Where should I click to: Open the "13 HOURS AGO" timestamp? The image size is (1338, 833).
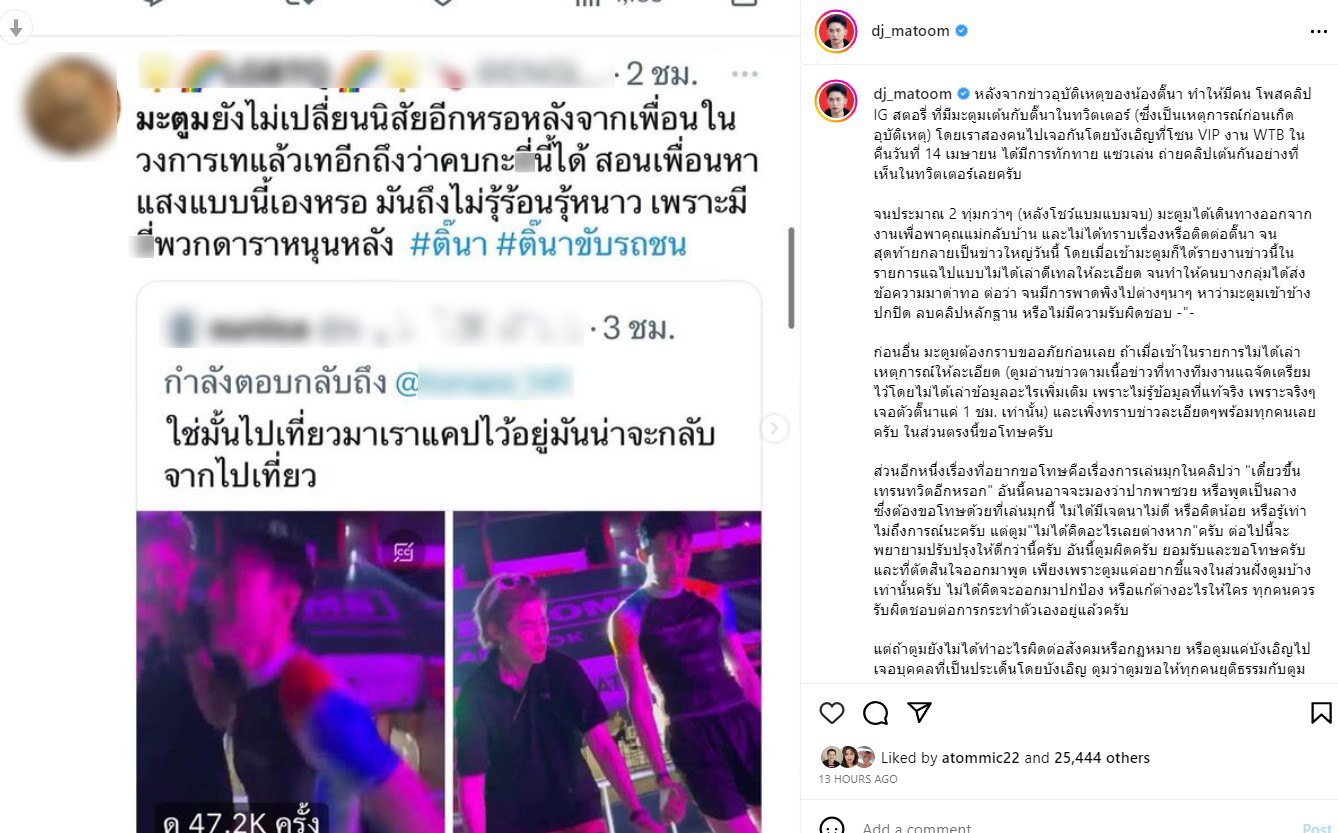[x=858, y=779]
